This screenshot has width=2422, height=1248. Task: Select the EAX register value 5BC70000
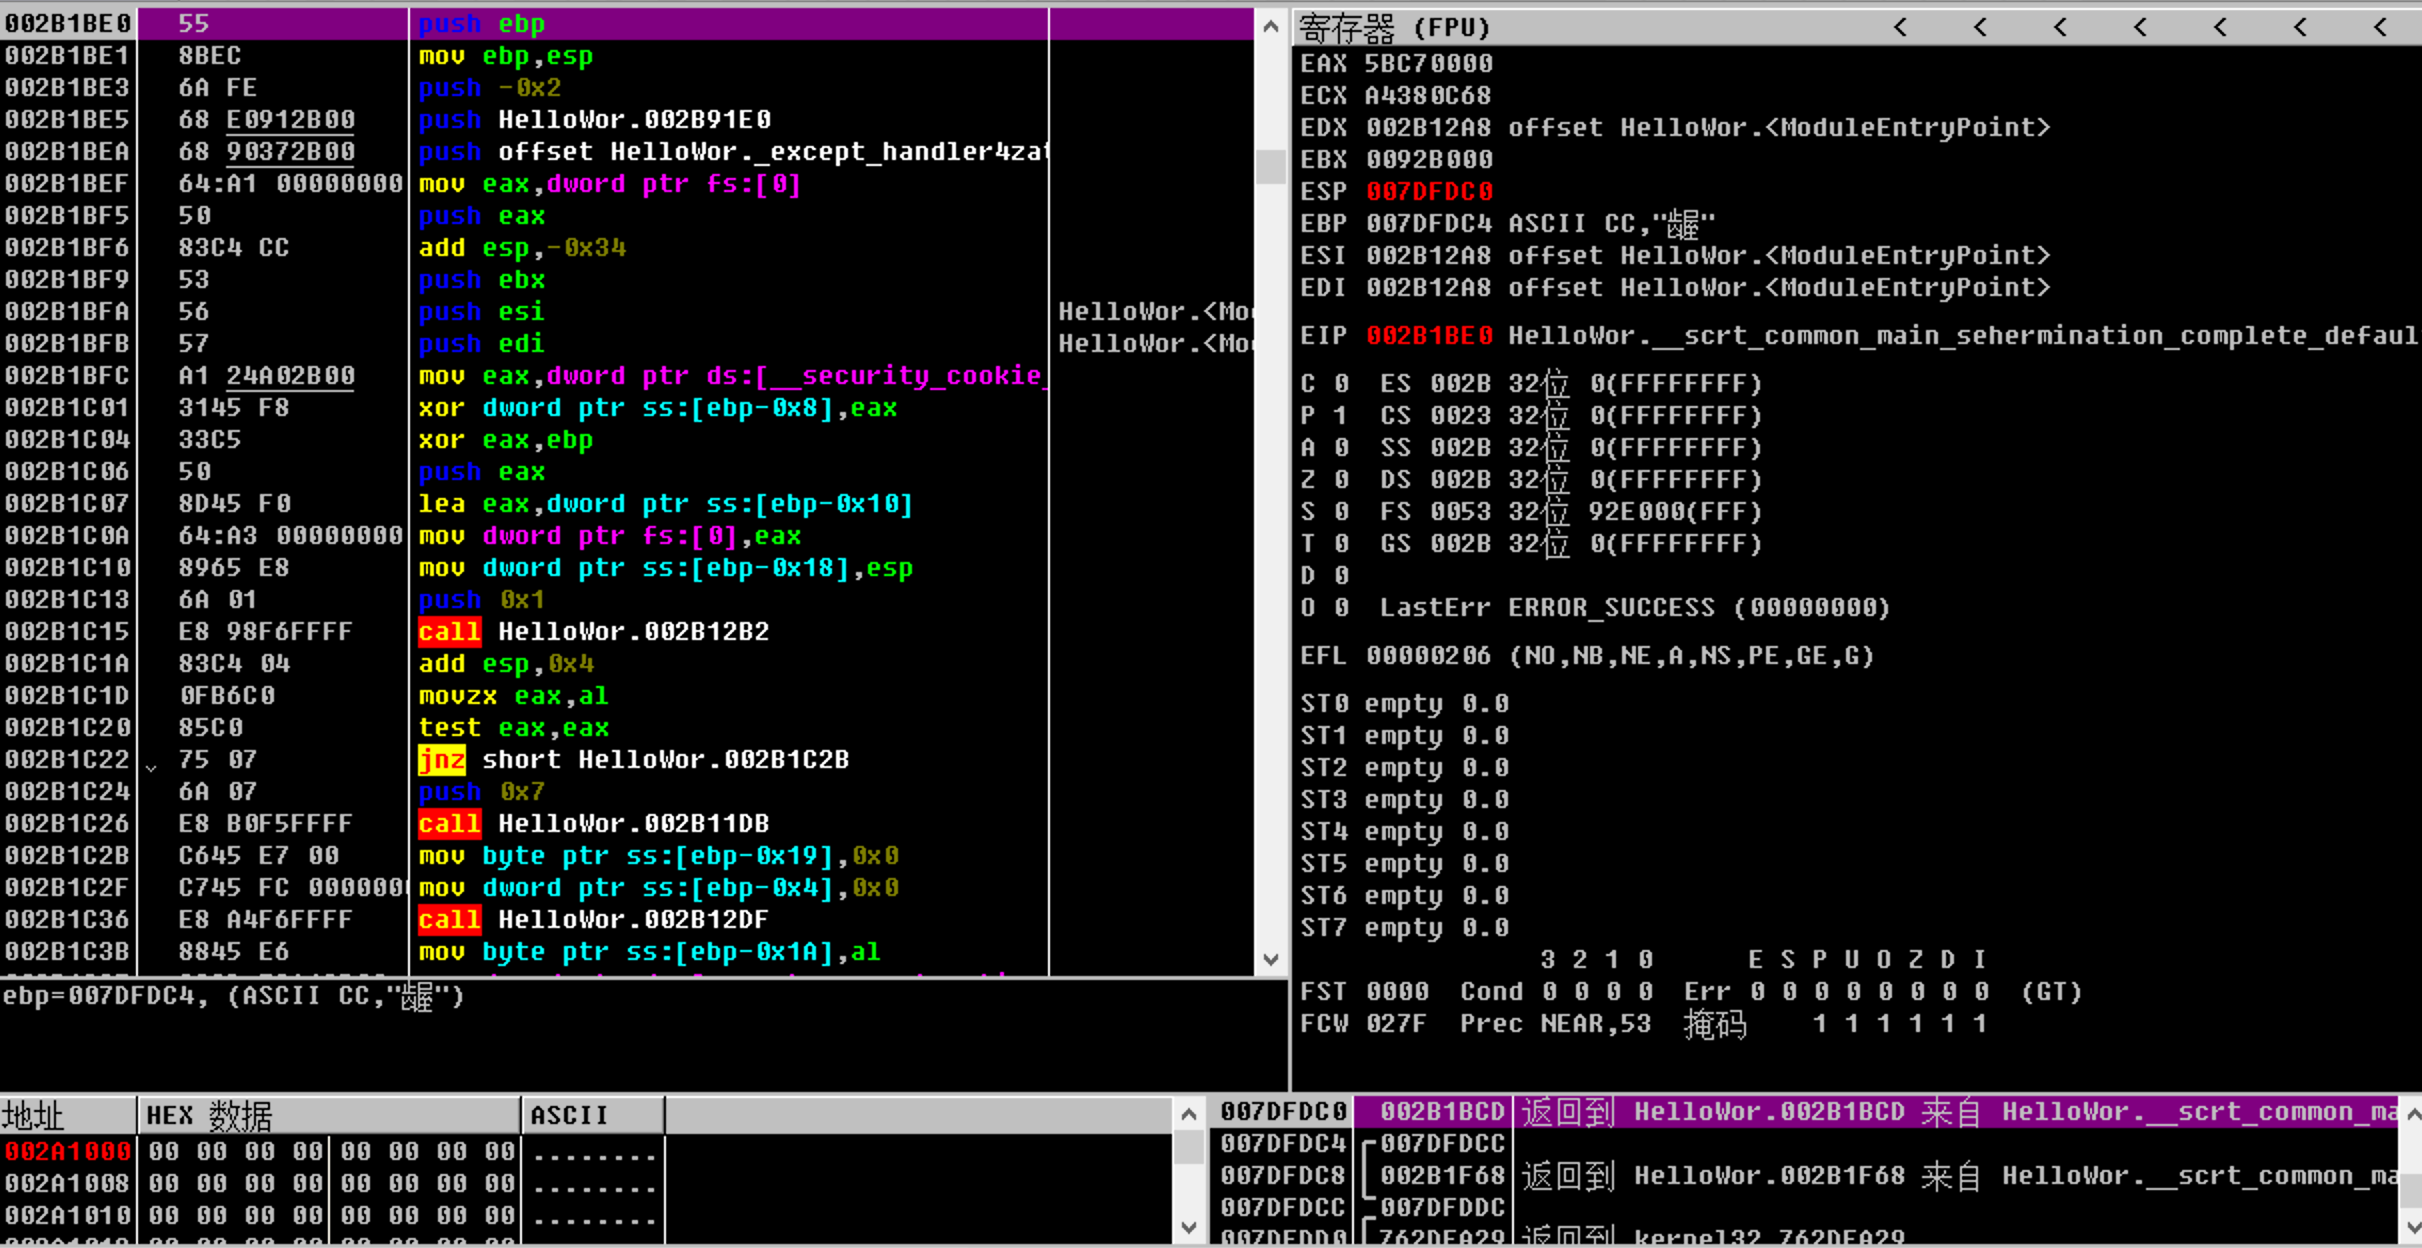click(x=1429, y=64)
